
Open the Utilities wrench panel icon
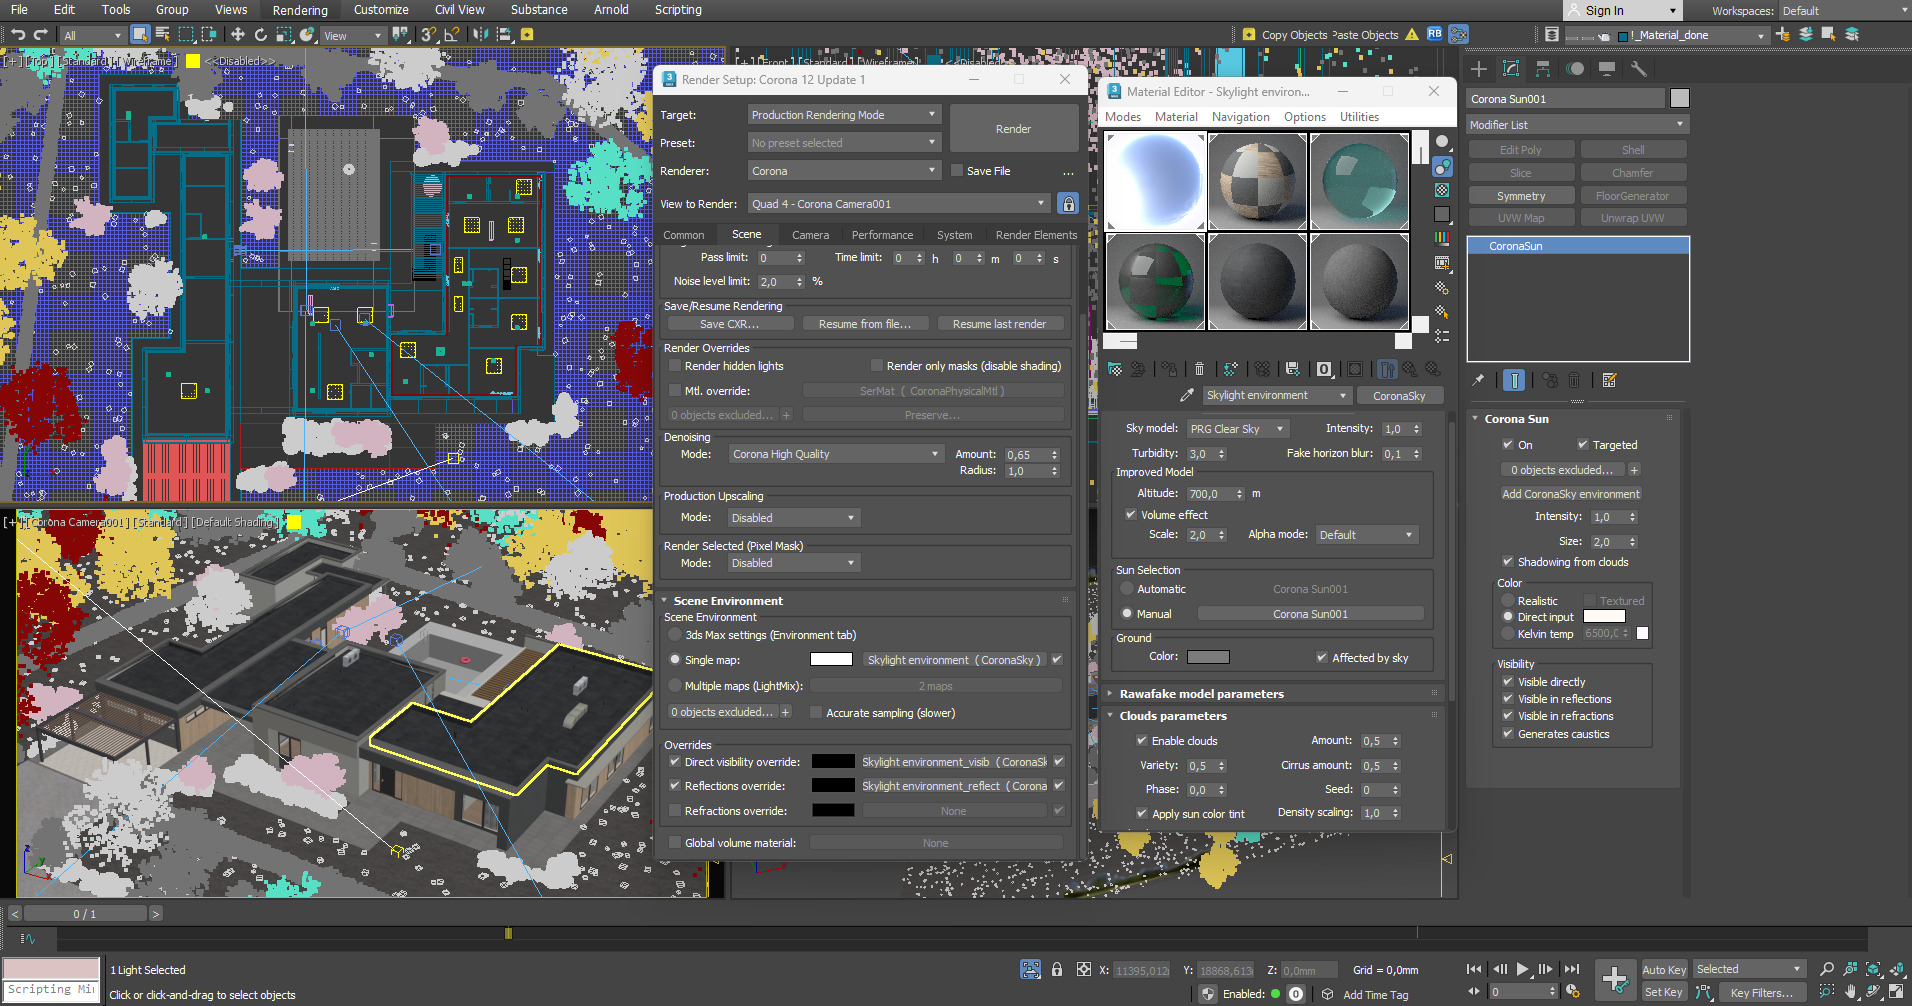pos(1638,69)
